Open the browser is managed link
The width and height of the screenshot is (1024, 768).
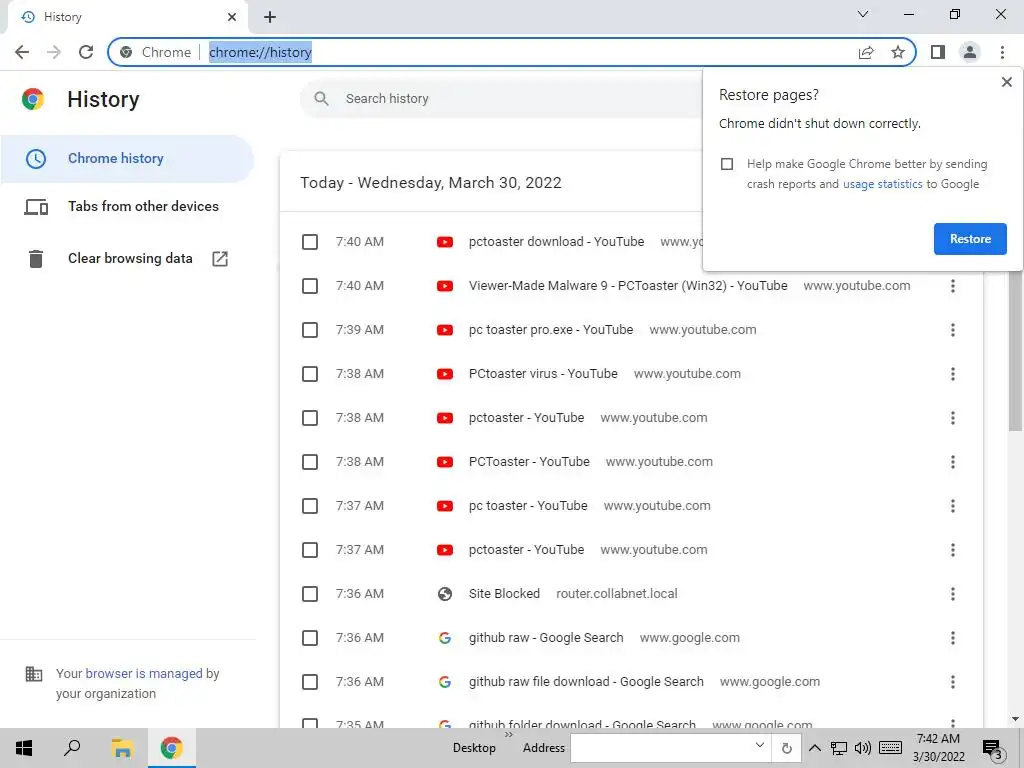(144, 673)
